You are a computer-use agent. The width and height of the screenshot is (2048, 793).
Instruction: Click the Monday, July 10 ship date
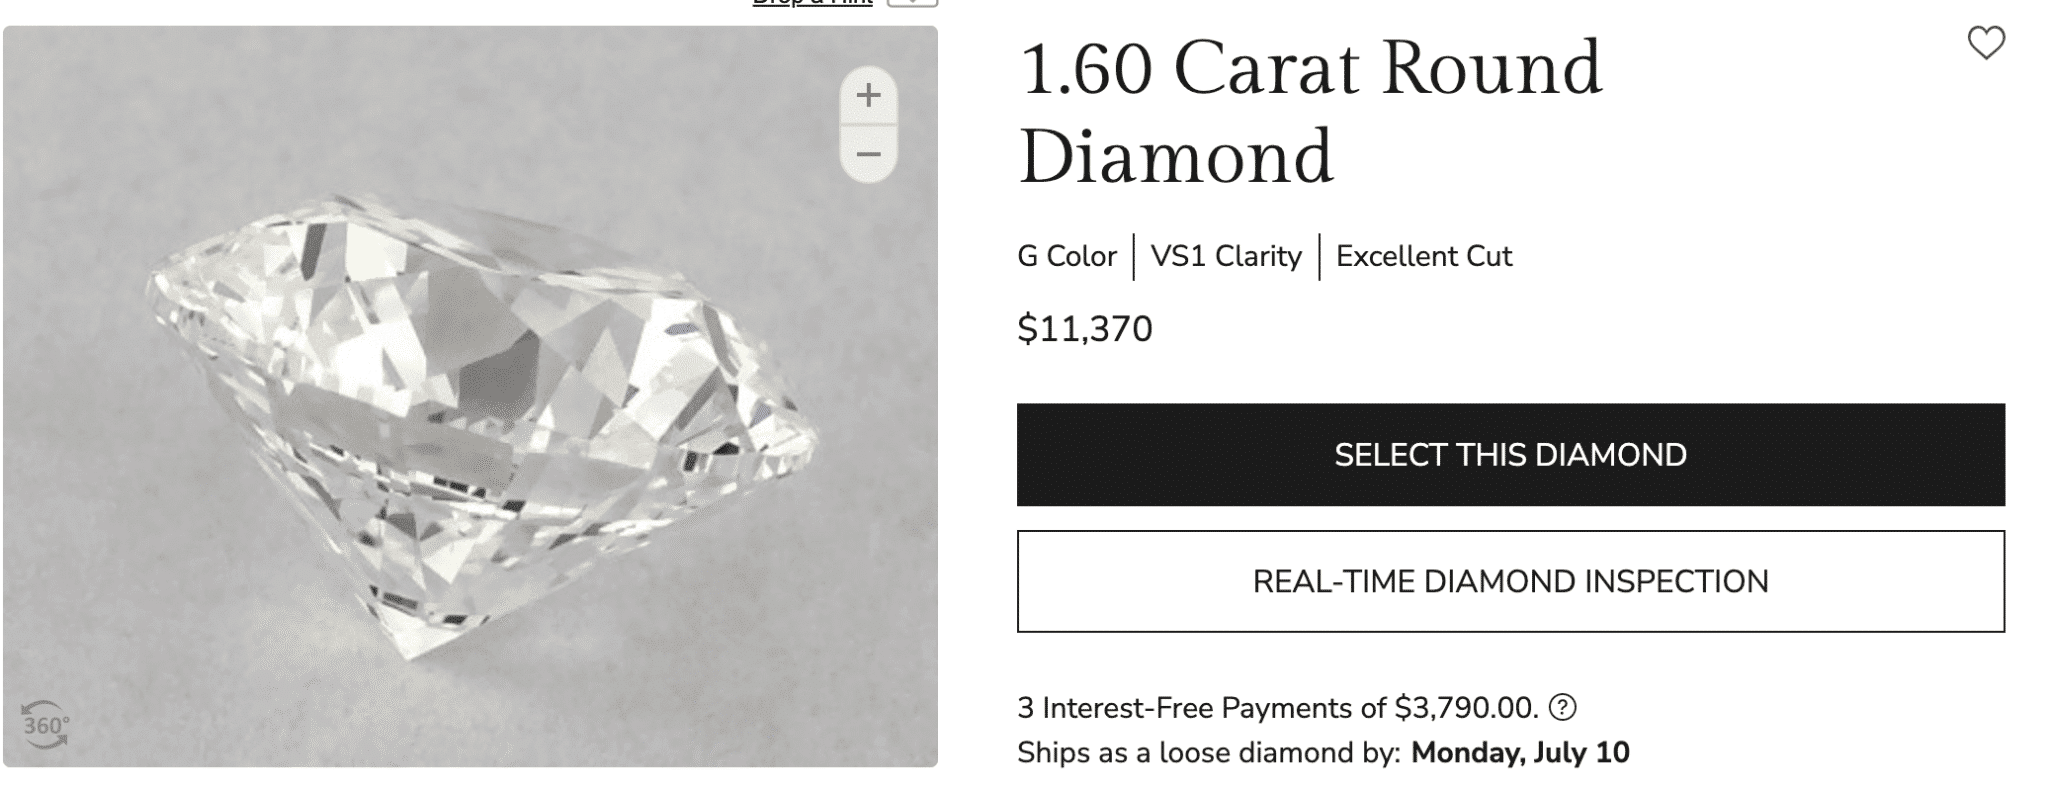pyautogui.click(x=1520, y=752)
